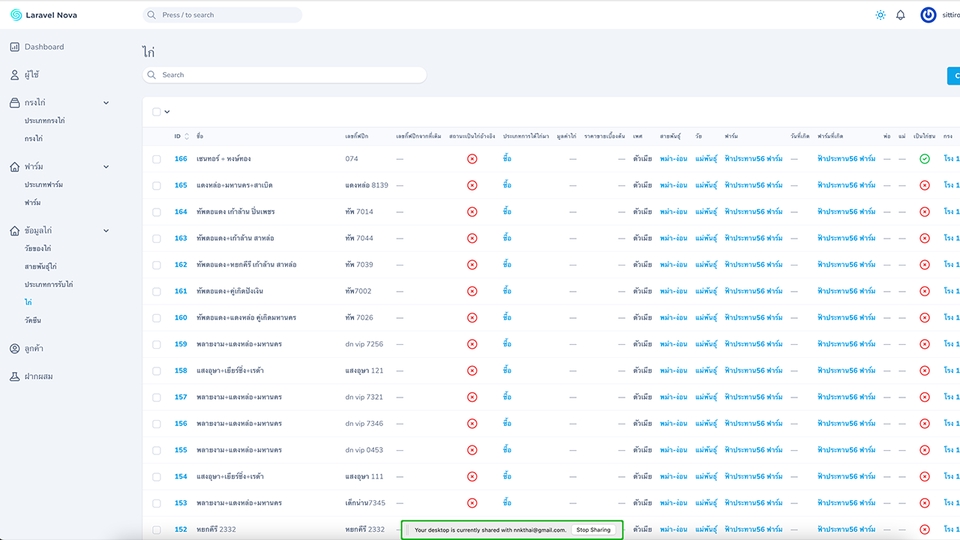Tick the select-all checkbox above the table
960x540 pixels.
pyautogui.click(x=157, y=111)
